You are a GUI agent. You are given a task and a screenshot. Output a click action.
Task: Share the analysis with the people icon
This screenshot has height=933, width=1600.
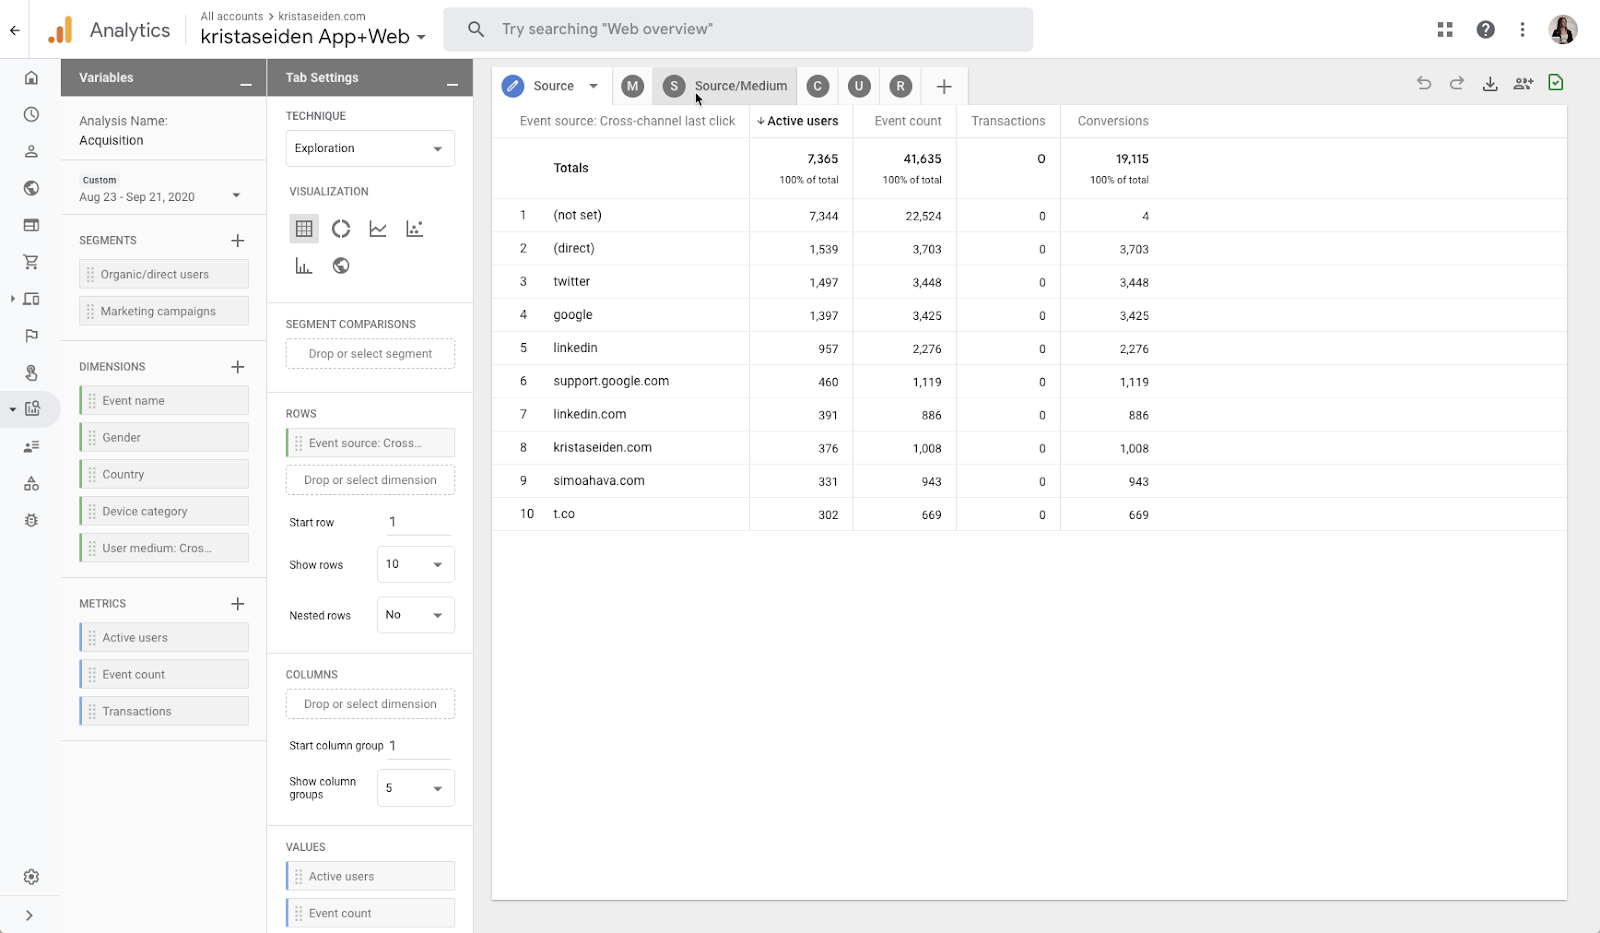tap(1523, 84)
